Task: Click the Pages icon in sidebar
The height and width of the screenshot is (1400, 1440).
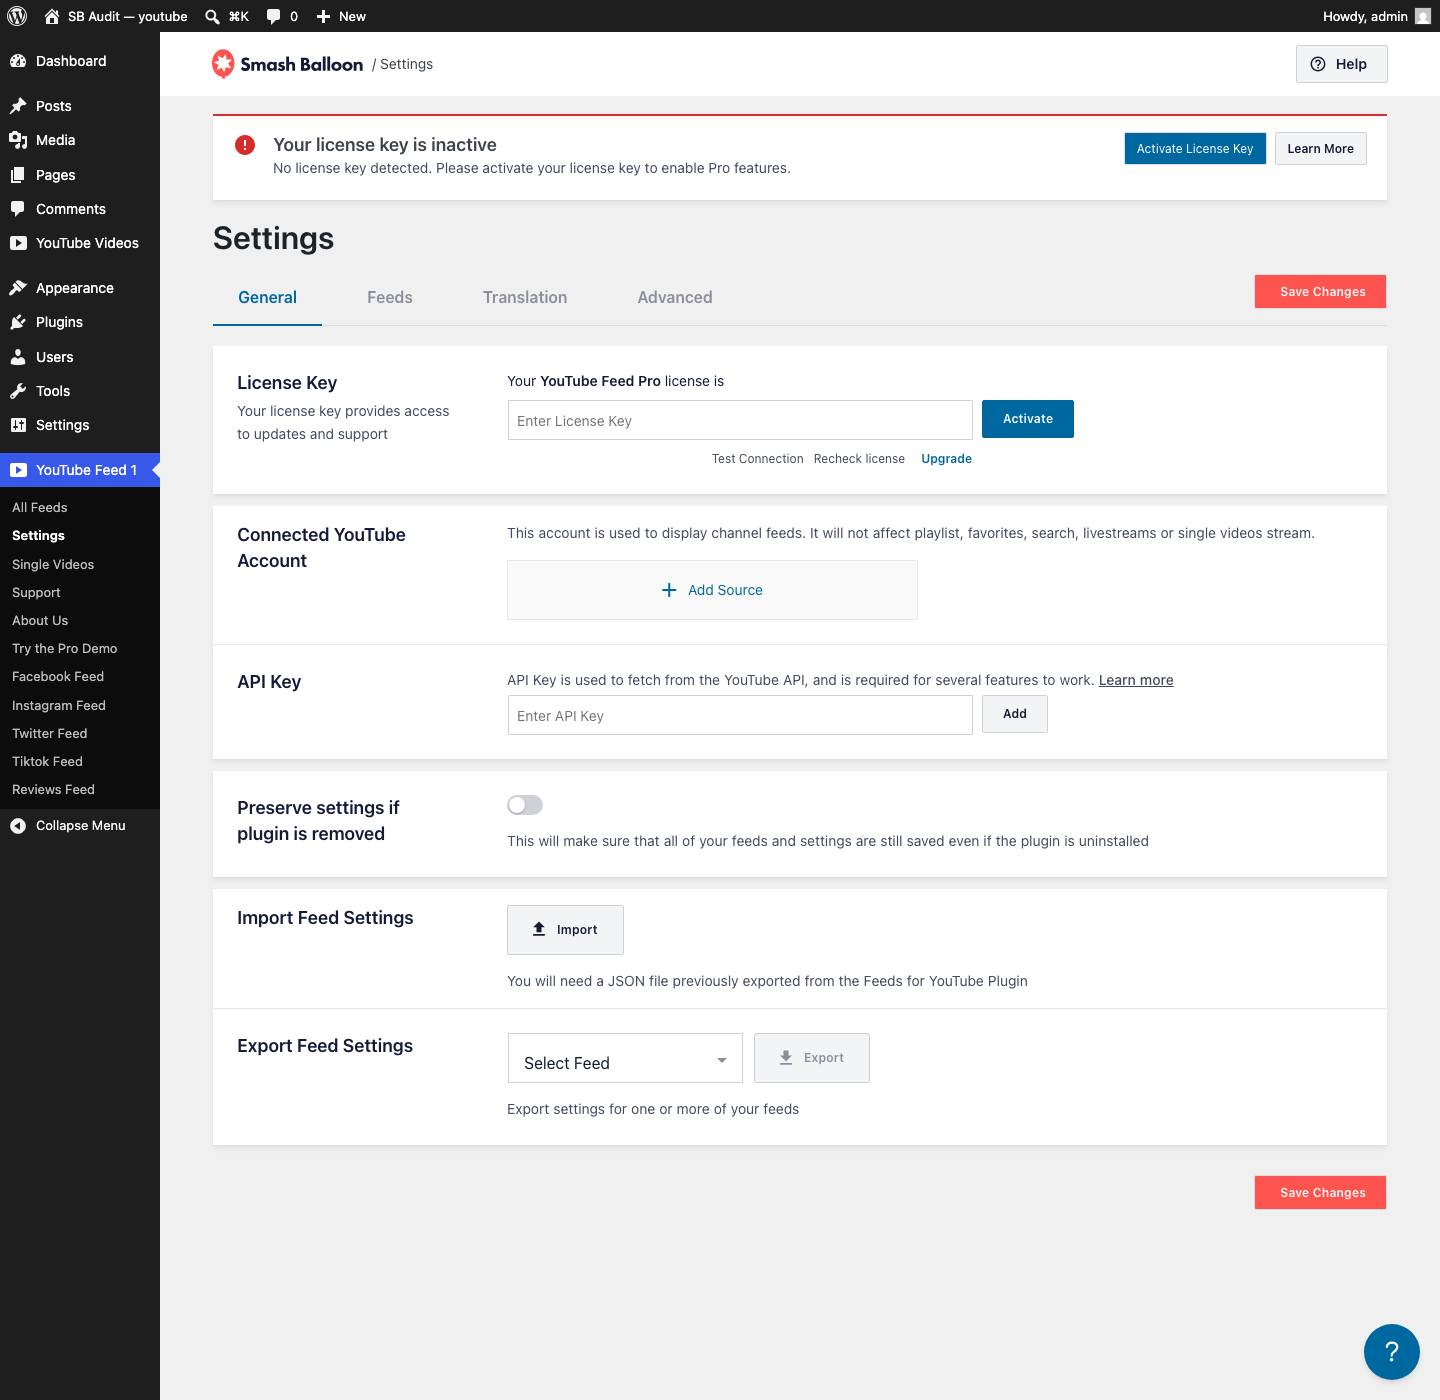Action: (x=18, y=175)
